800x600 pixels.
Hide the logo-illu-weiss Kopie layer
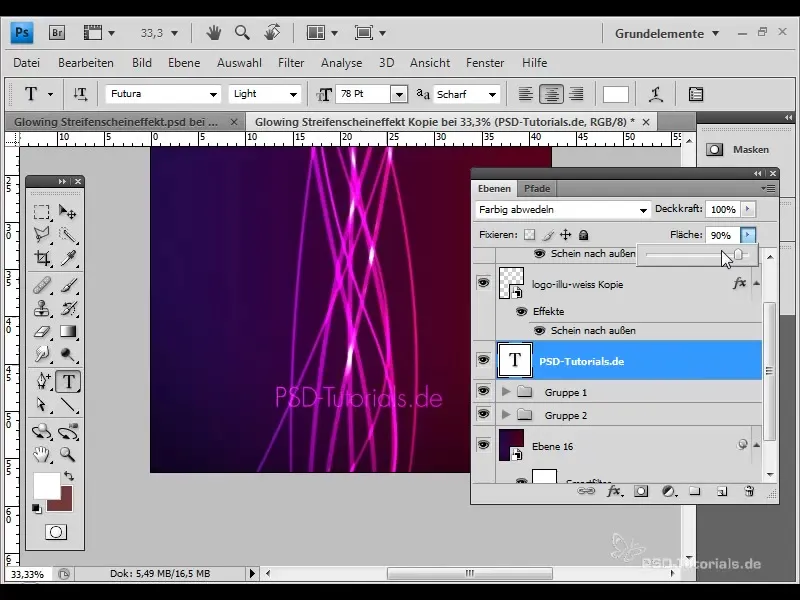point(483,282)
